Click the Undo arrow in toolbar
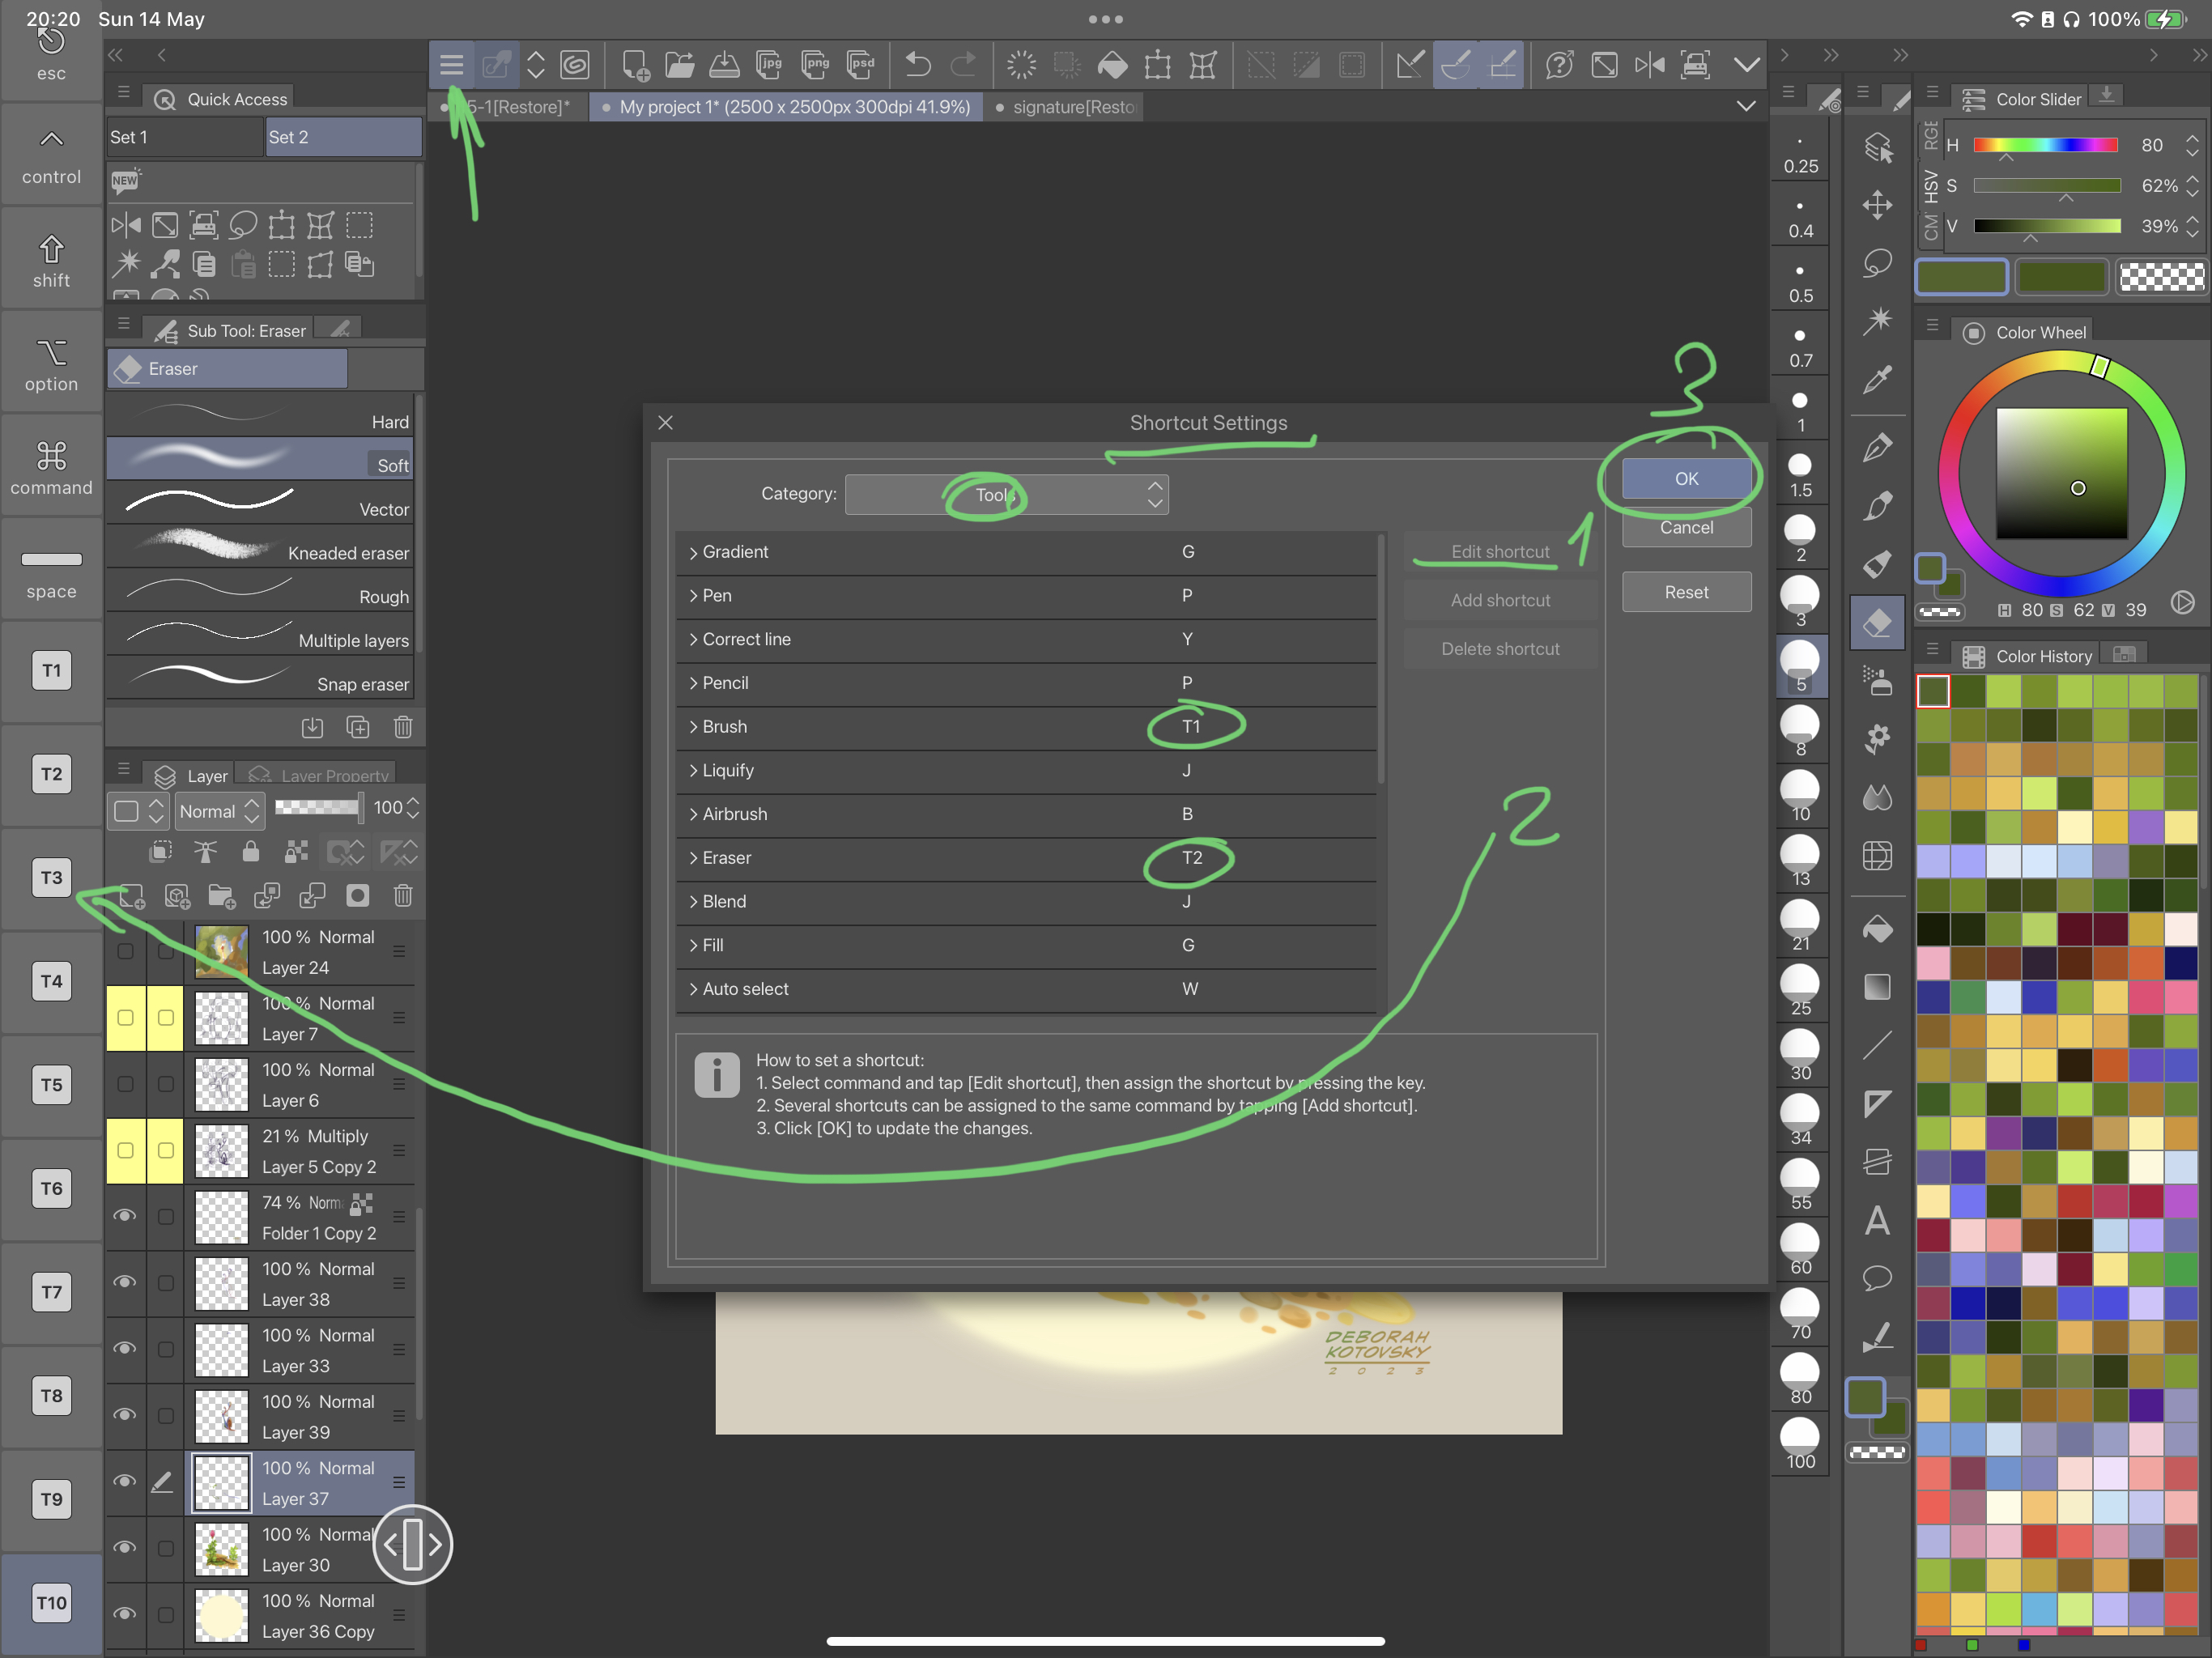 [917, 65]
